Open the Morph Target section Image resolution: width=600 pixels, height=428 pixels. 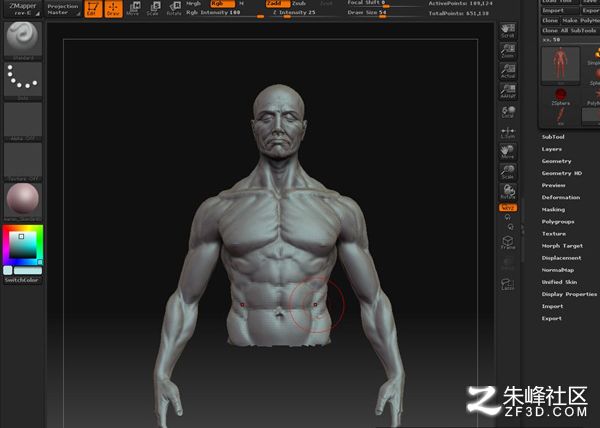pos(562,246)
